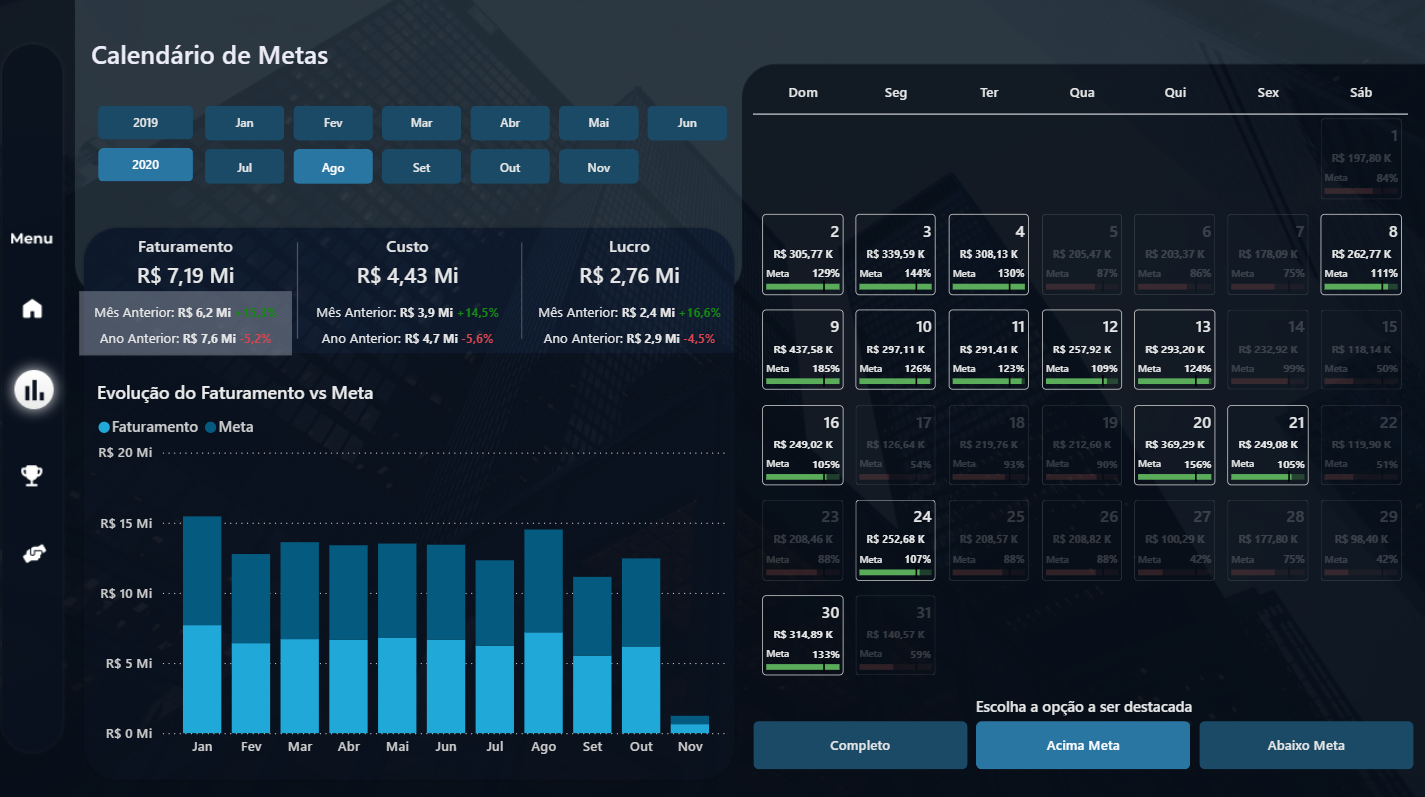Click dimmed calendar day 27 card

tap(1175, 540)
